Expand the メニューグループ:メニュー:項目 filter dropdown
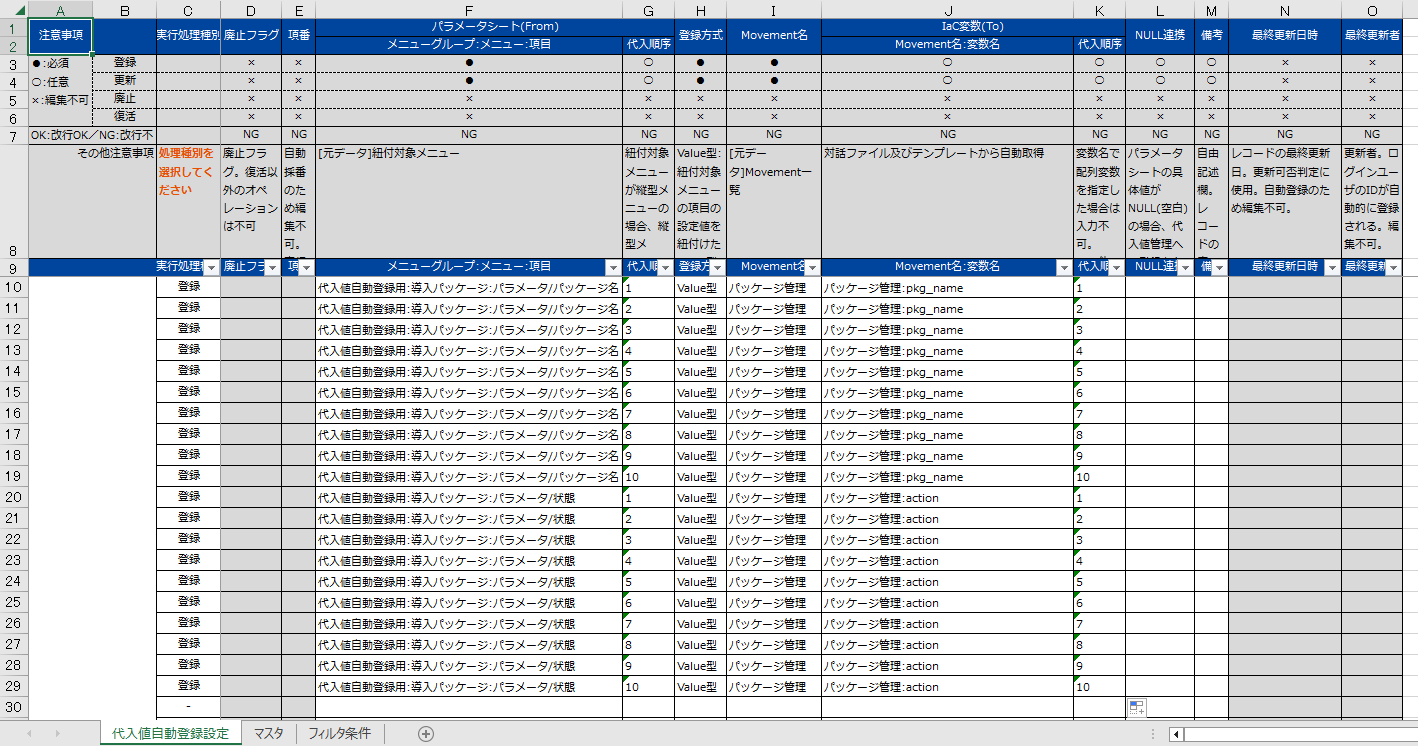 (x=612, y=267)
